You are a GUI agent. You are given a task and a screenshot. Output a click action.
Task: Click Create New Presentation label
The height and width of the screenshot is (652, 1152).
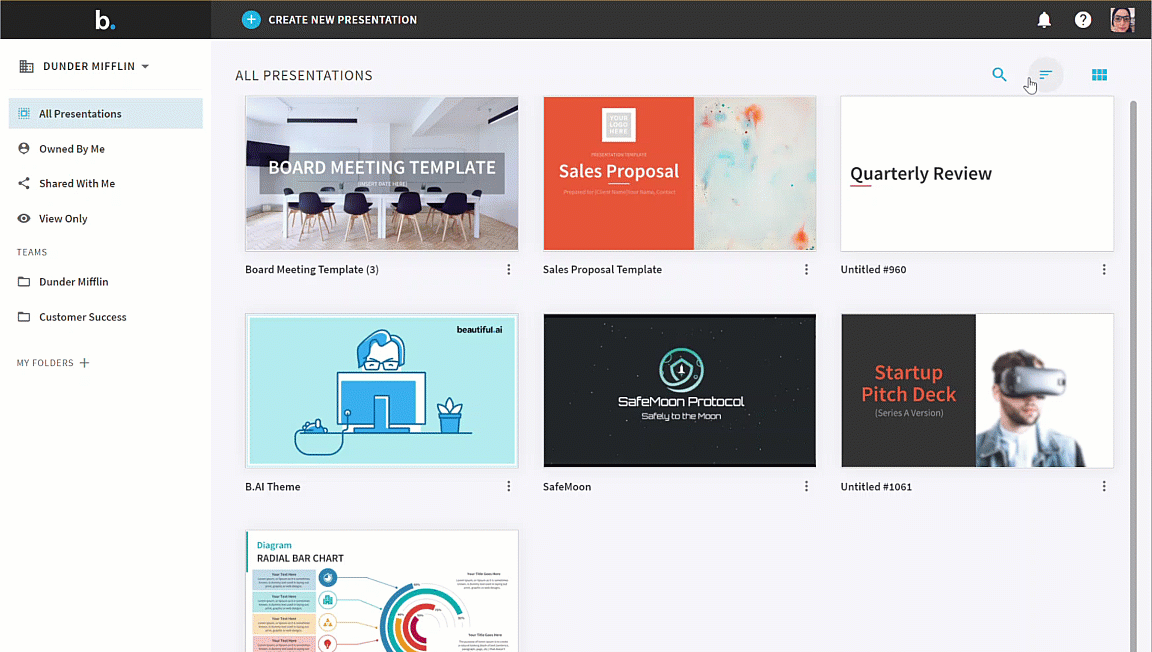pyautogui.click(x=342, y=20)
